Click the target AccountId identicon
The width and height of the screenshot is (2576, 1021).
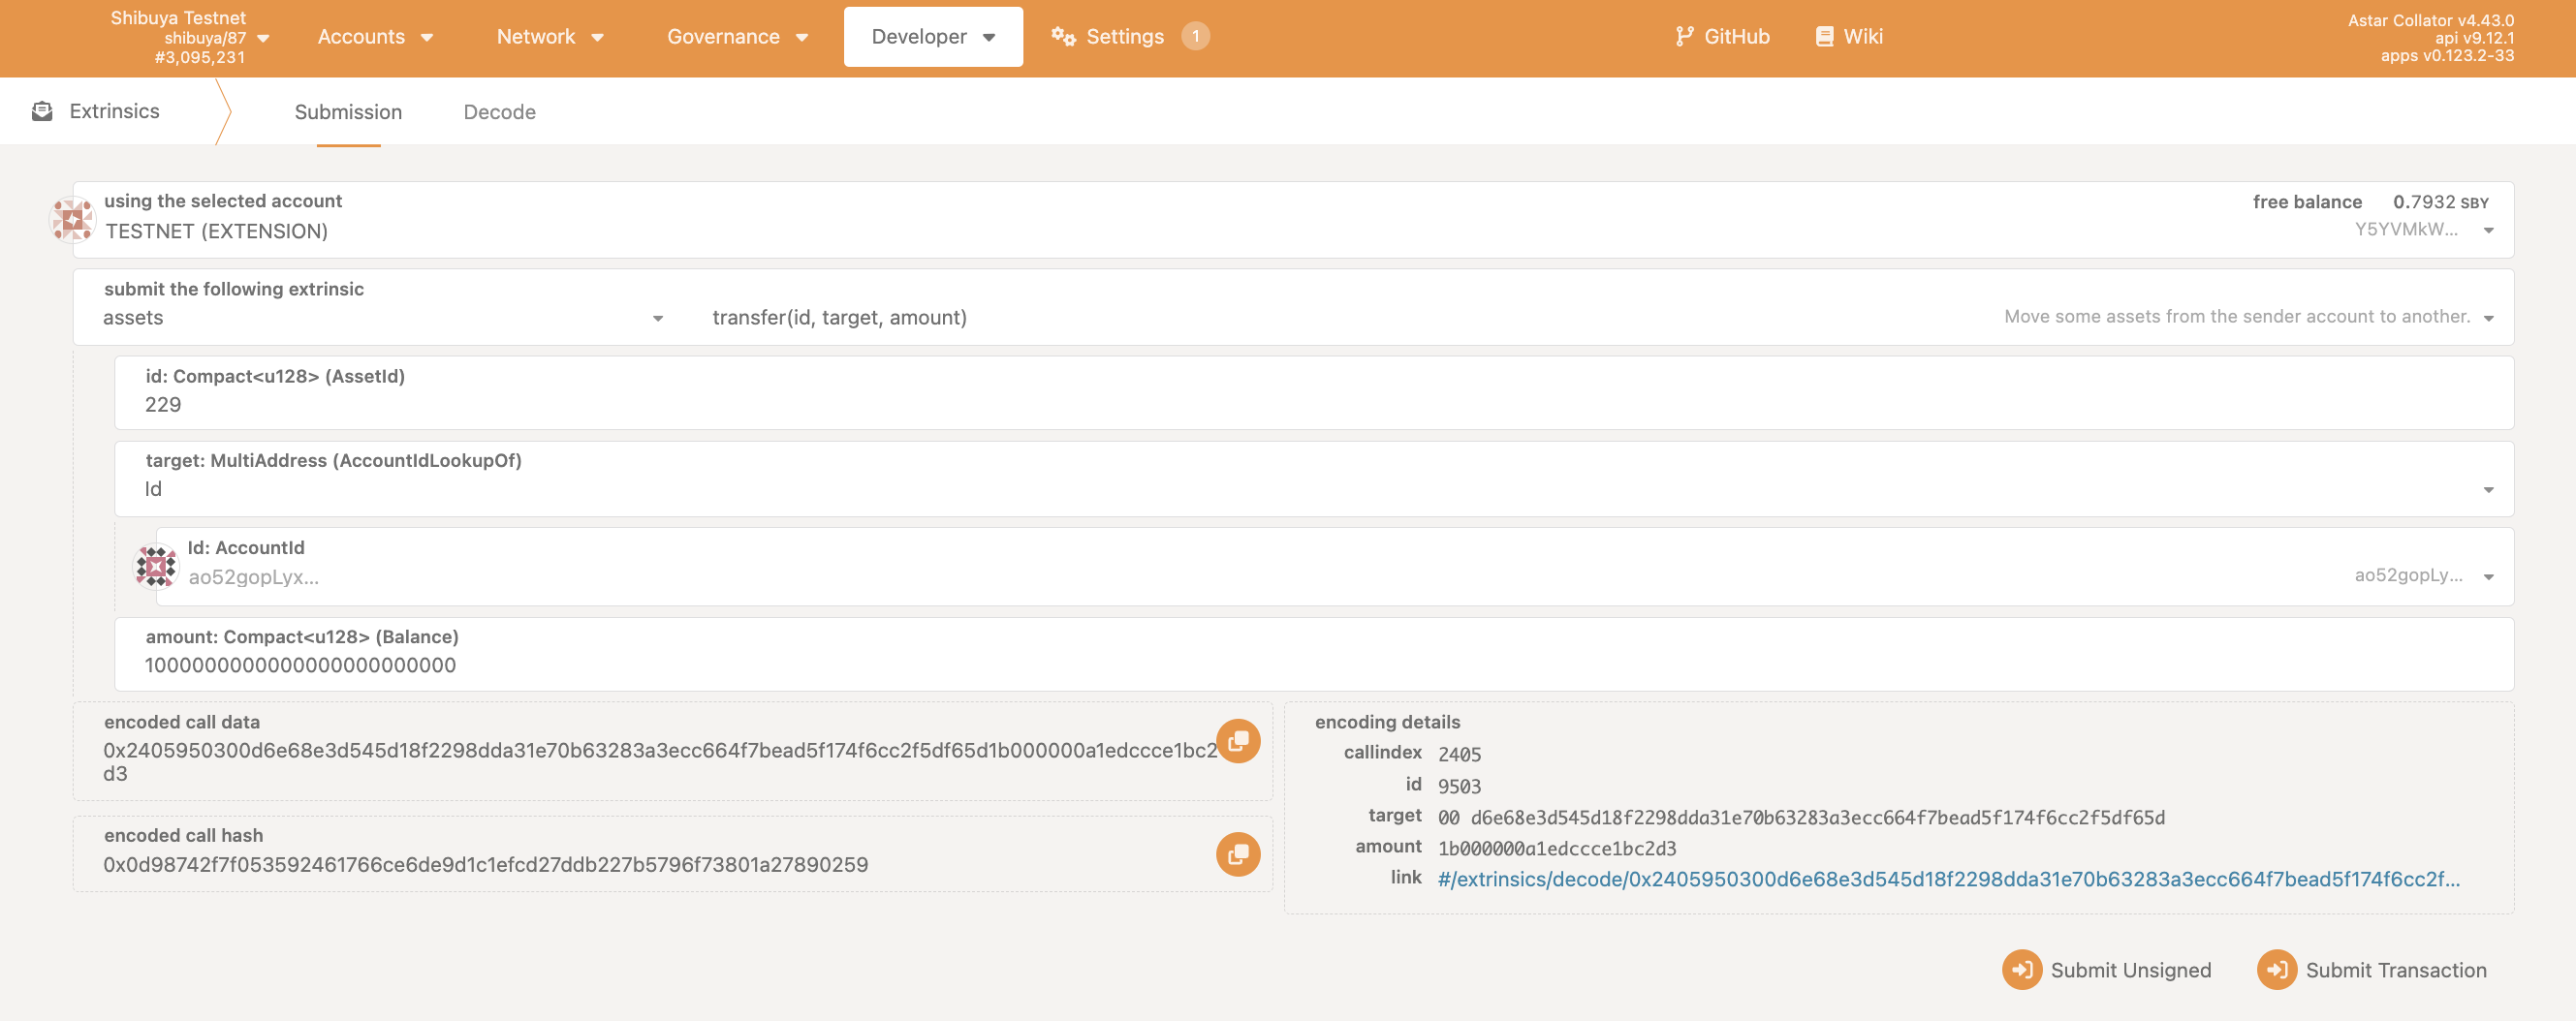point(156,566)
